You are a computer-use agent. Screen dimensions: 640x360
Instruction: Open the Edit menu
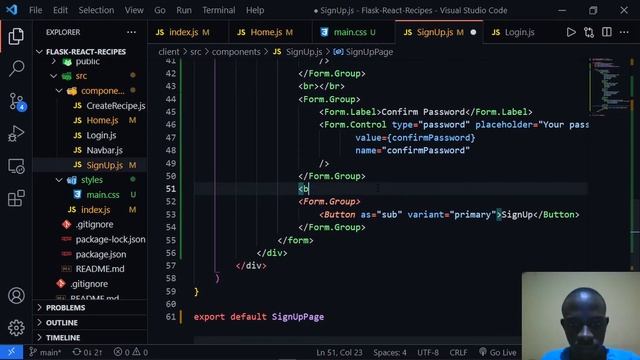coord(60,10)
